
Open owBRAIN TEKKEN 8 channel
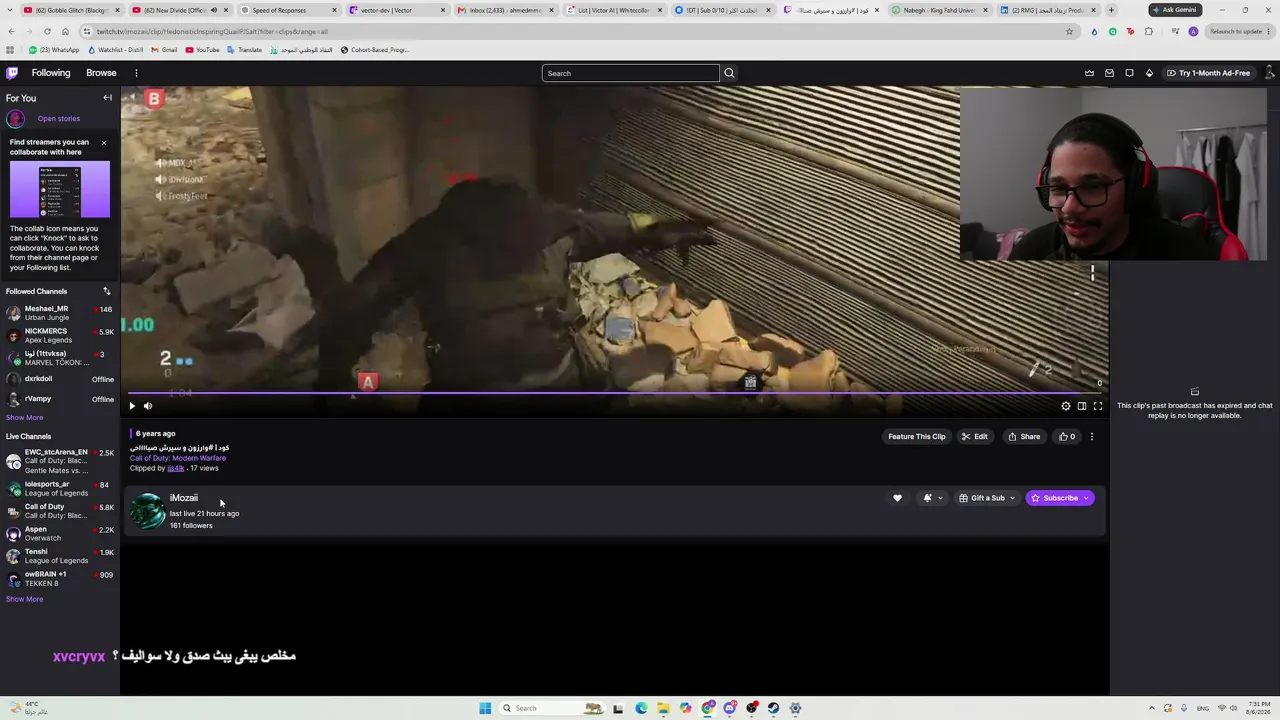pos(59,579)
